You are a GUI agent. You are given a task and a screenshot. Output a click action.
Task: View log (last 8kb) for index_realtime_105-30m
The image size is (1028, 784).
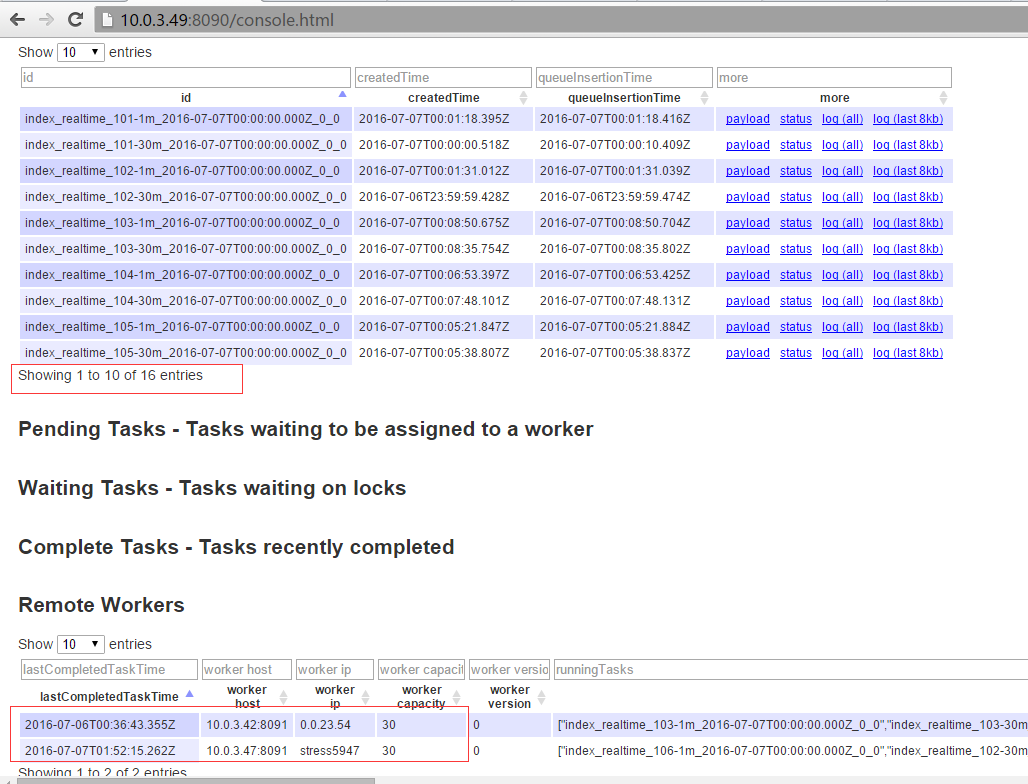907,353
